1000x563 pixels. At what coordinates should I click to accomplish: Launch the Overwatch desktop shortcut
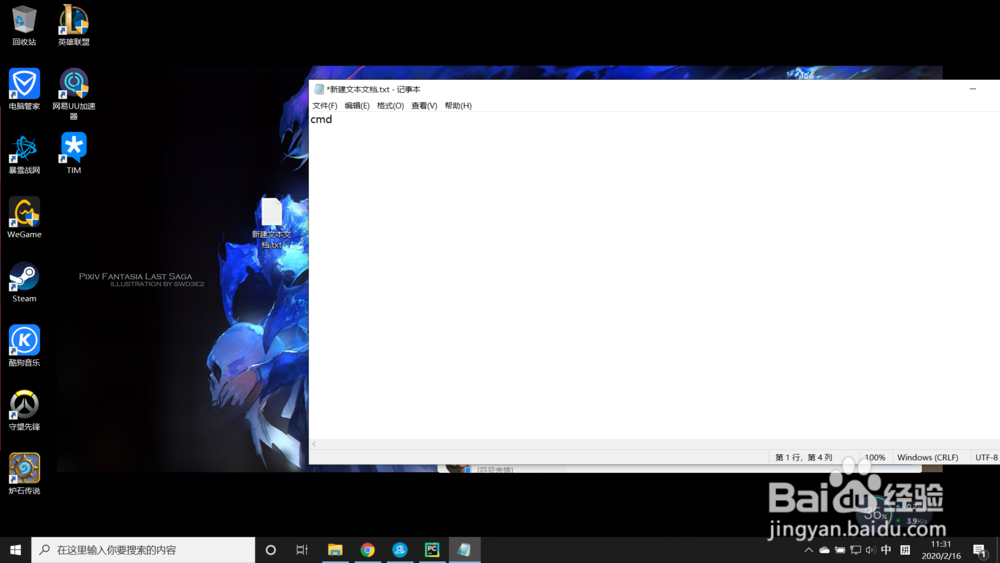pyautogui.click(x=24, y=410)
